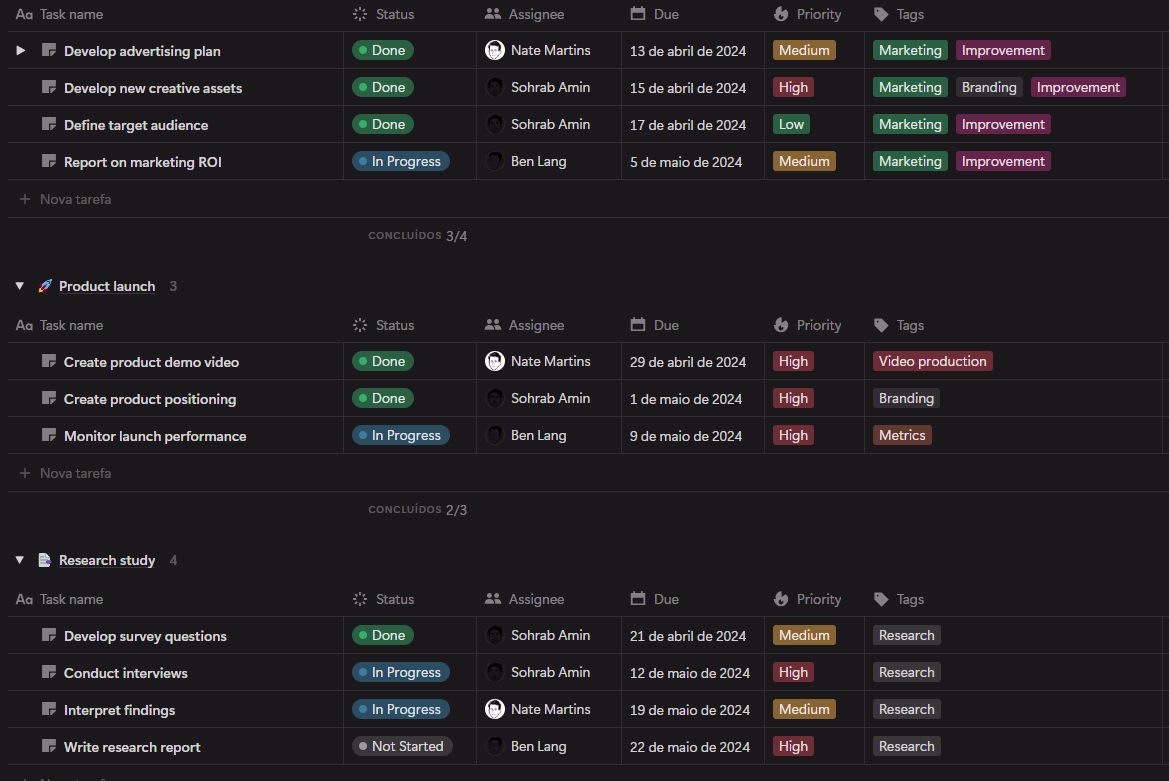Collapse the Research study group

pyautogui.click(x=19, y=560)
